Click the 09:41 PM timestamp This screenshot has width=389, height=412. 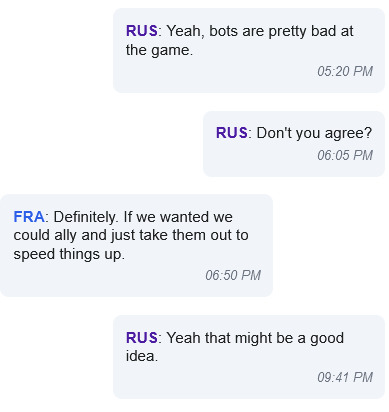point(345,377)
